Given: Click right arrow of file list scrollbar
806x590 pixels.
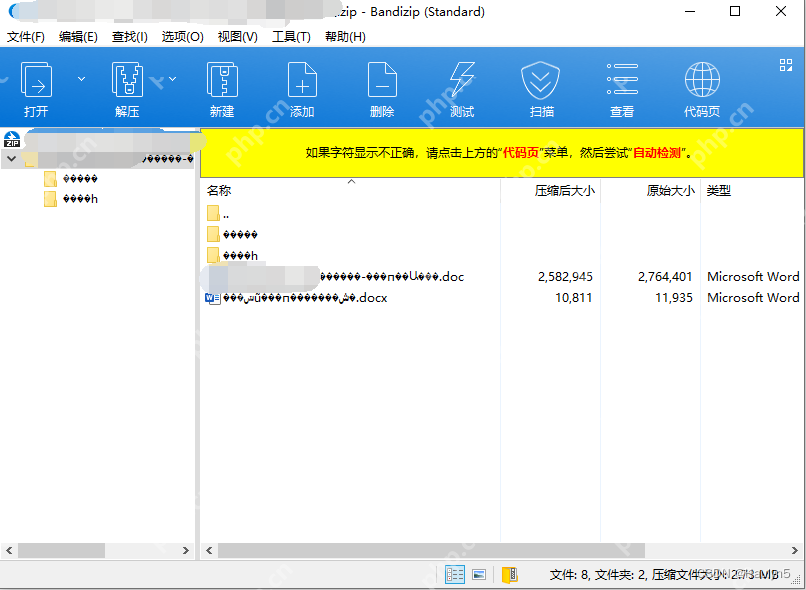Looking at the screenshot, I should coord(795,550).
